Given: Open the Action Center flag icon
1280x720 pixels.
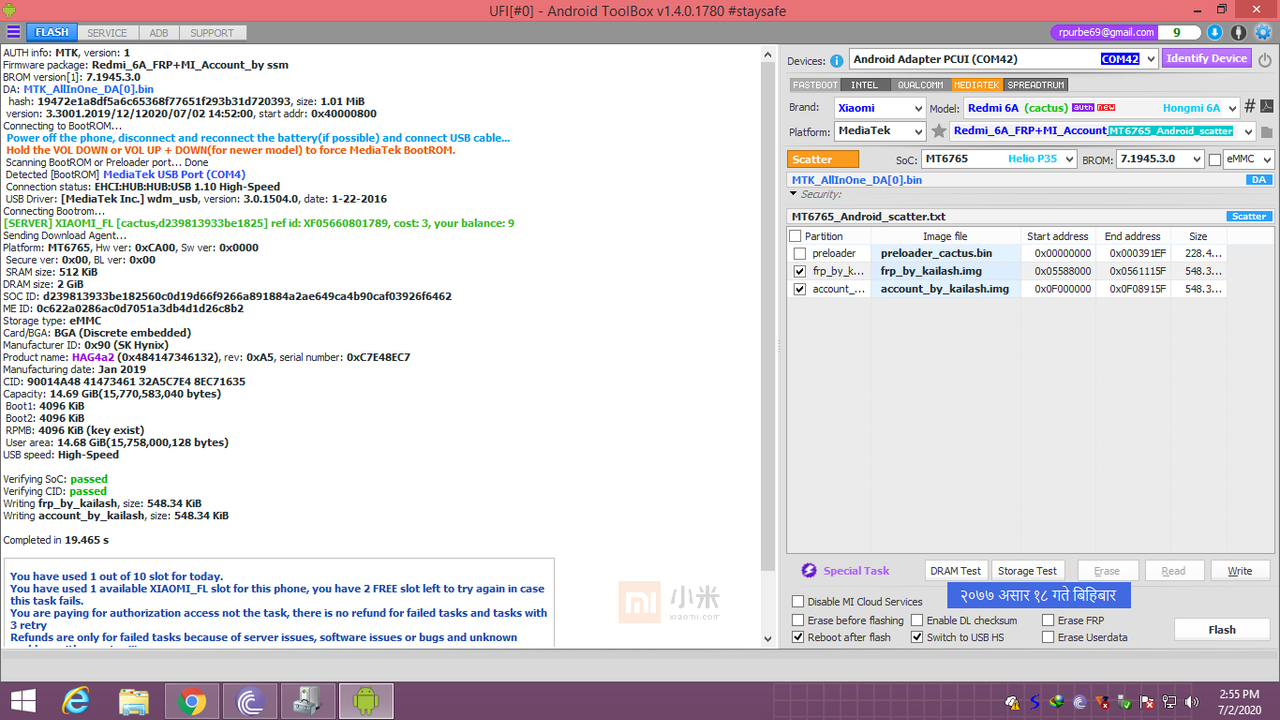Looking at the screenshot, I should tap(1145, 703).
